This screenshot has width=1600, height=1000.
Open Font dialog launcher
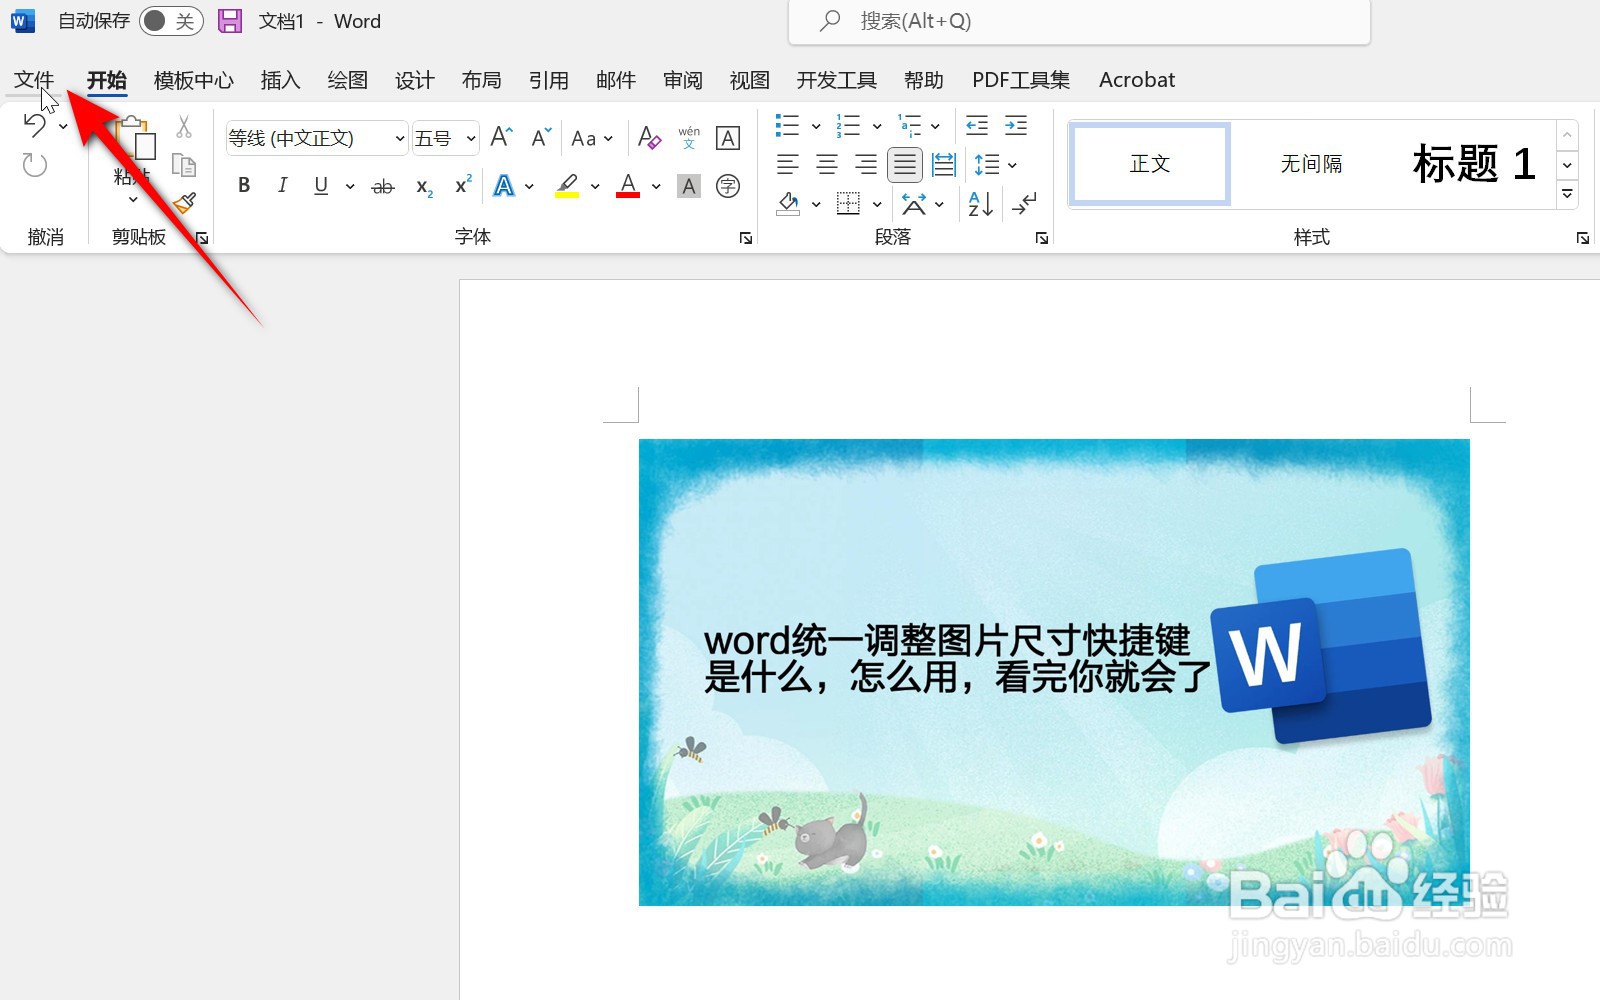746,238
